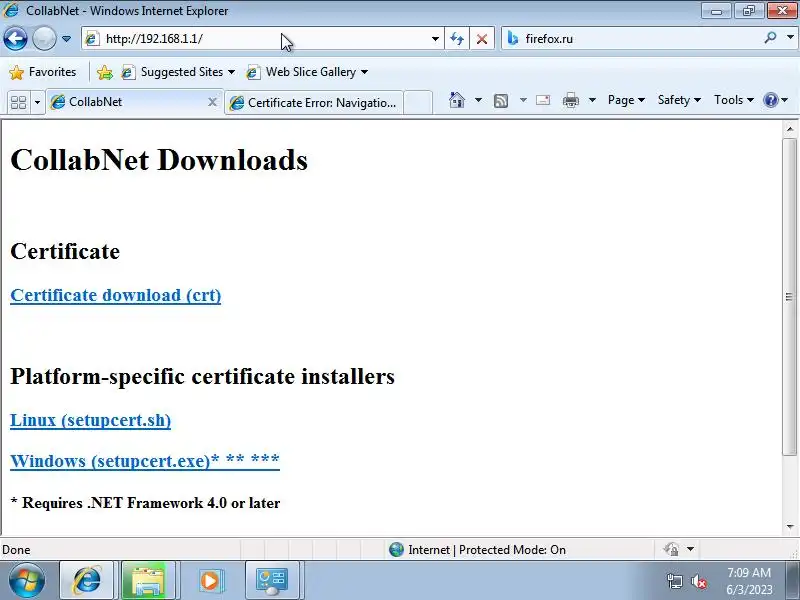Expand the address bar autocomplete dropdown
This screenshot has height=600, width=800.
point(435,39)
